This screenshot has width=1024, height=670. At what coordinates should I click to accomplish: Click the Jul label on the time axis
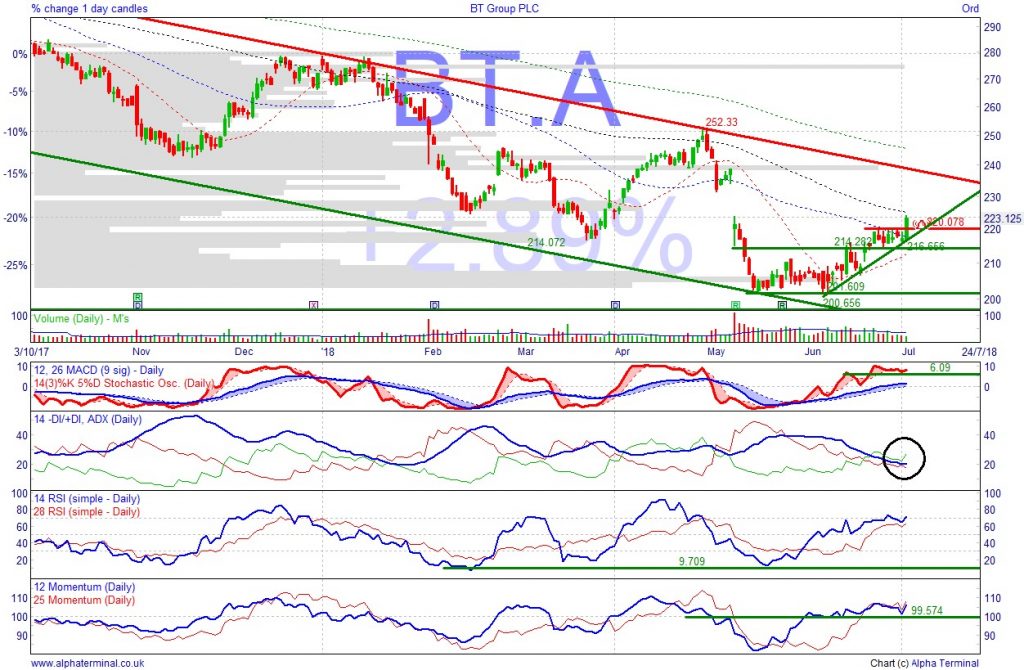coord(908,352)
